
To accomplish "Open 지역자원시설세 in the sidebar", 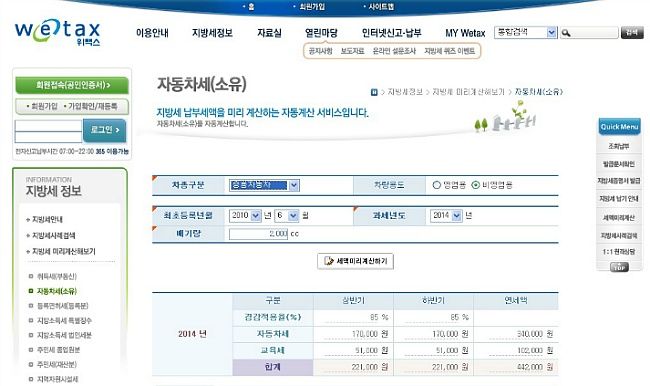I will click(x=57, y=379).
